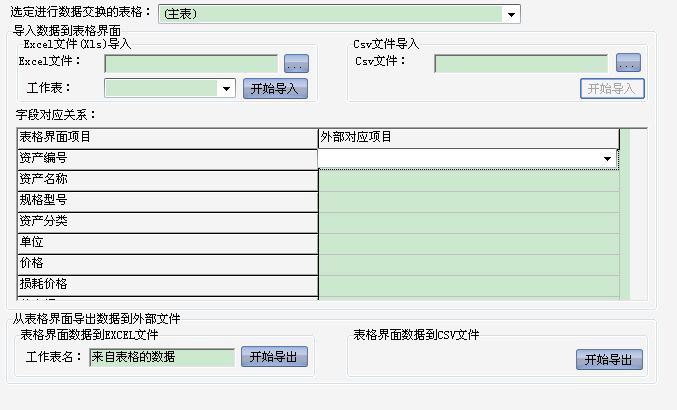Viewport: 677px width, 410px height.
Task: Browse for a Csv file with the ... button
Action: tap(628, 63)
